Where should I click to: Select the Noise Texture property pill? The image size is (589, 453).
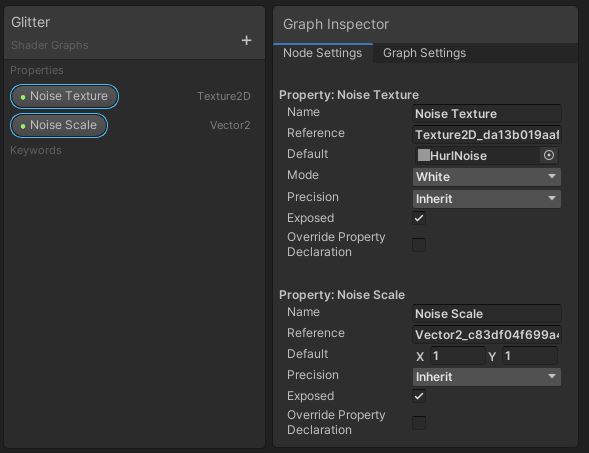pyautogui.click(x=65, y=97)
